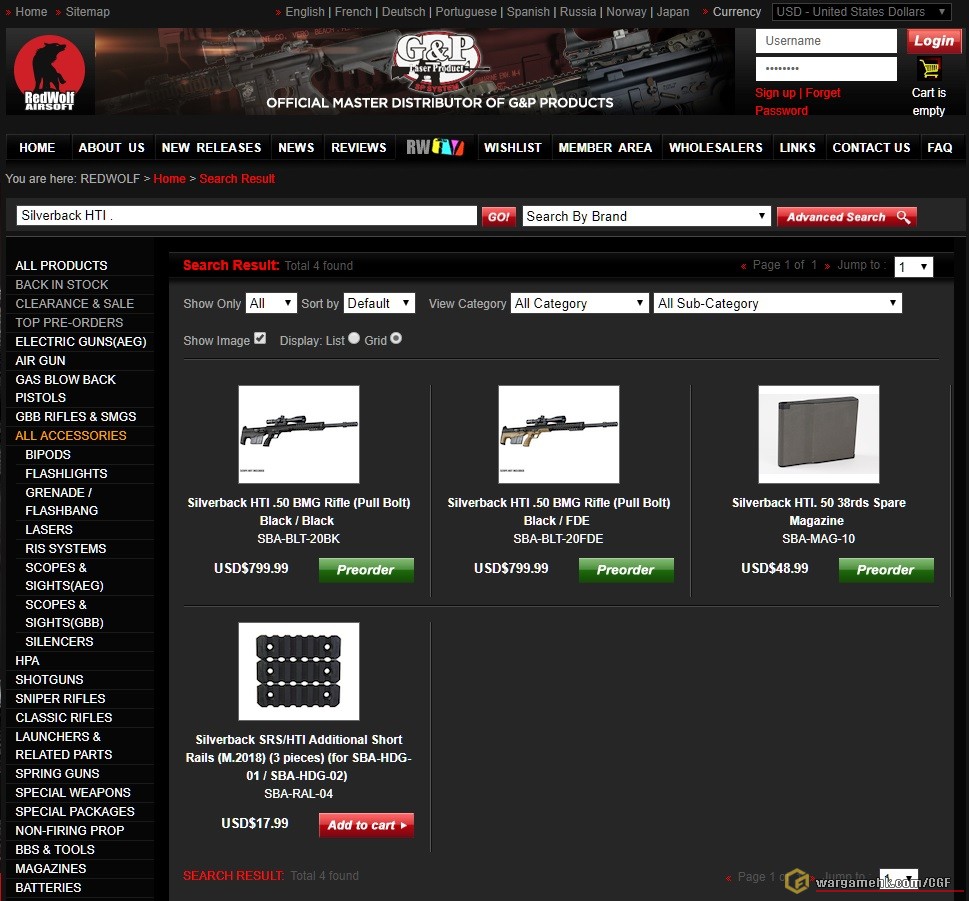This screenshot has height=901, width=969.
Task: Uncheck the Show Image checkbox
Action: point(260,339)
